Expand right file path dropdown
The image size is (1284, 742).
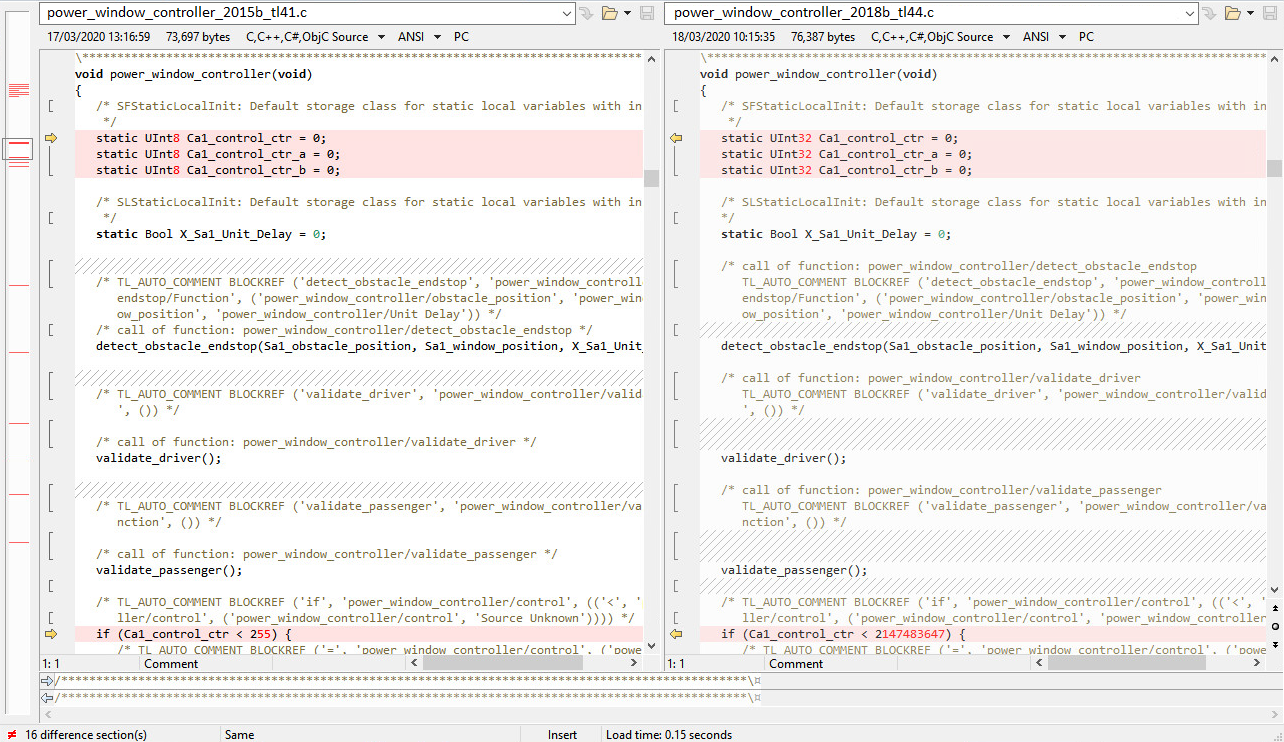point(1190,13)
